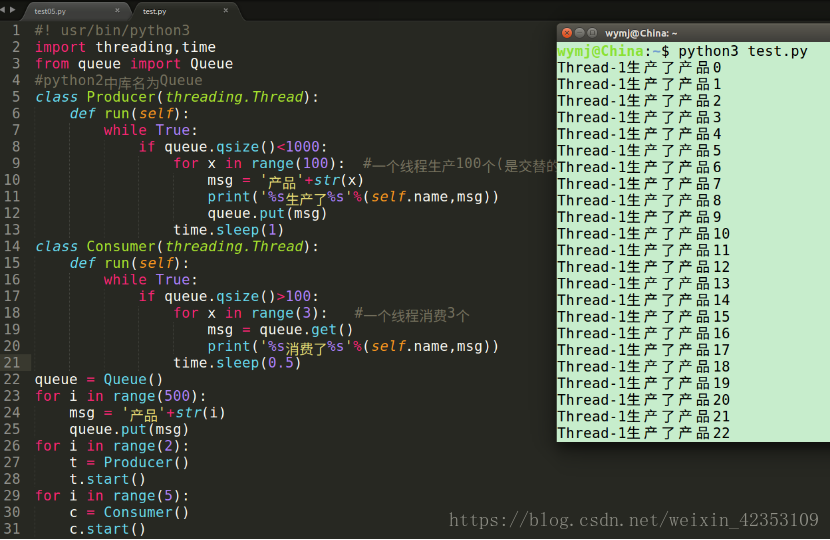Click the left tab-scroll arrow
830x540 pixels.
point(3,10)
